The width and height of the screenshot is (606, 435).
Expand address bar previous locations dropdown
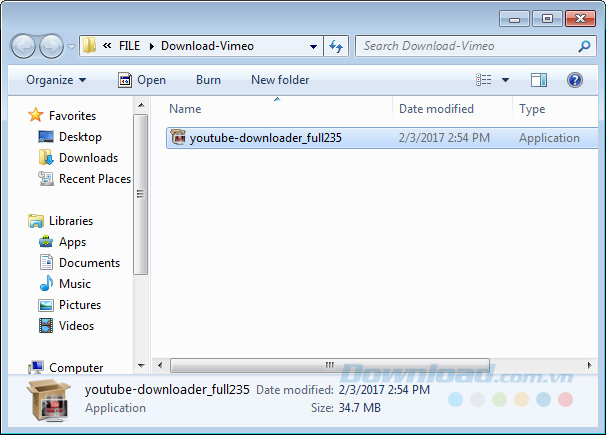click(313, 47)
